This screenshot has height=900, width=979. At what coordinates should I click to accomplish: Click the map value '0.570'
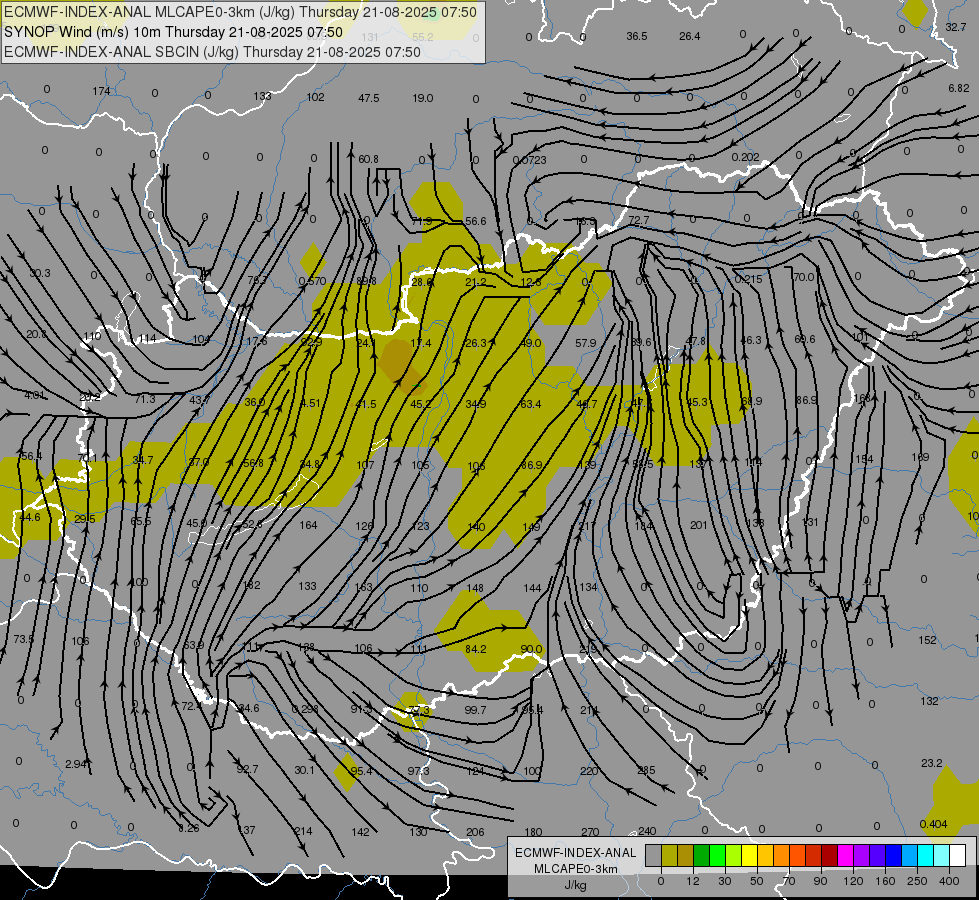click(x=312, y=281)
